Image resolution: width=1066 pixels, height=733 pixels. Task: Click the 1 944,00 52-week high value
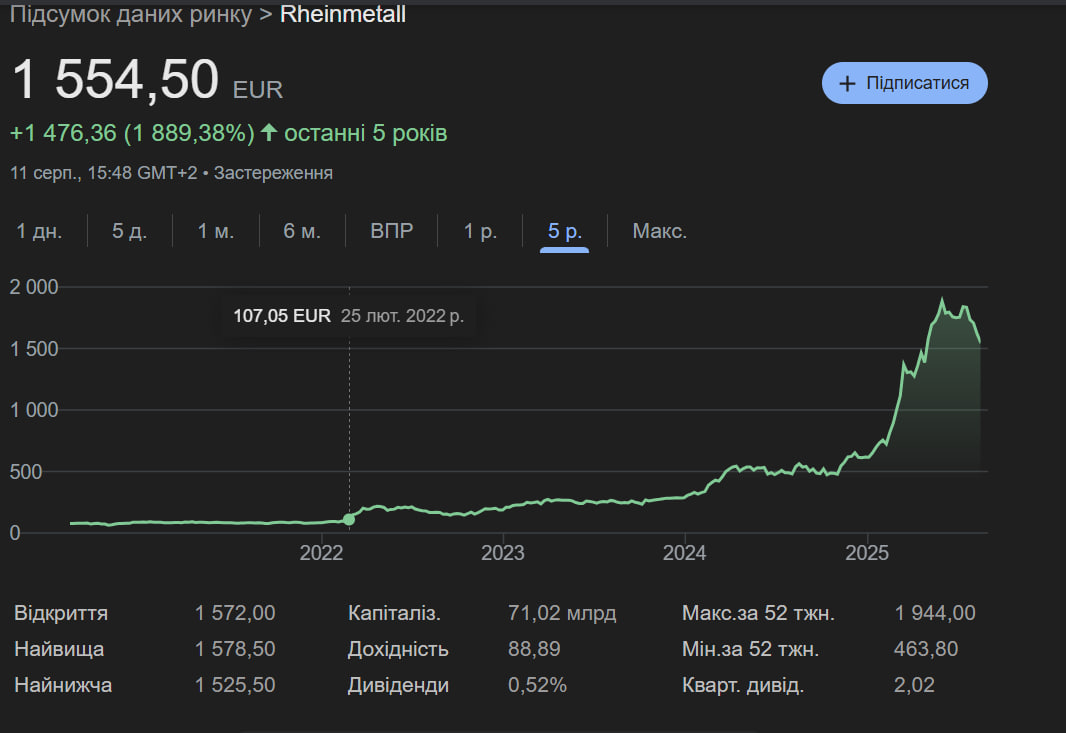tap(935, 613)
